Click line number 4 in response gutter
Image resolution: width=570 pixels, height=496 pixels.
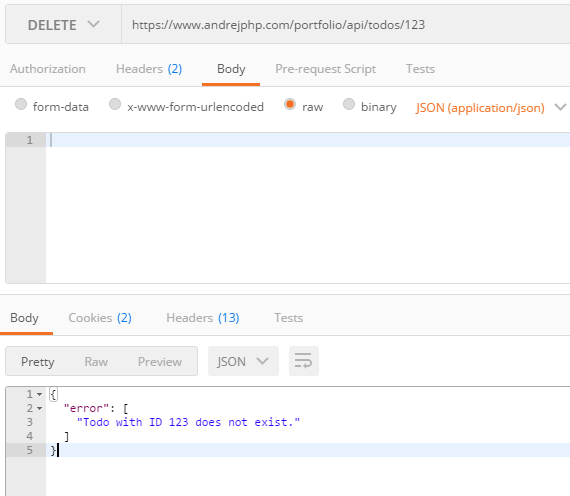(x=30, y=436)
